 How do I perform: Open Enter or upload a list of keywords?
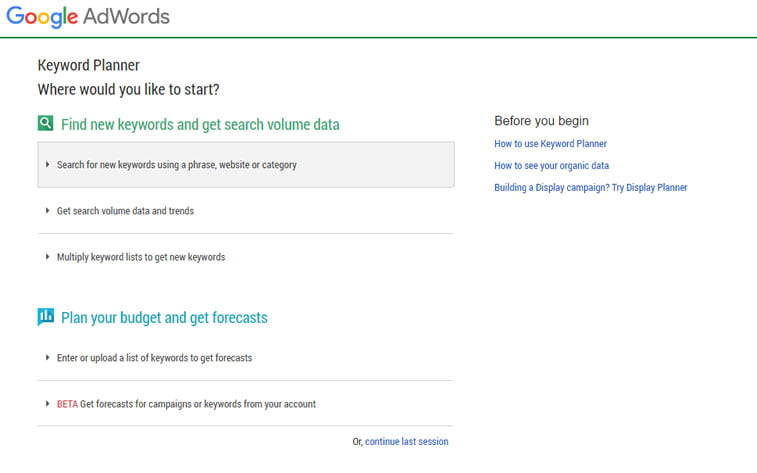246,358
